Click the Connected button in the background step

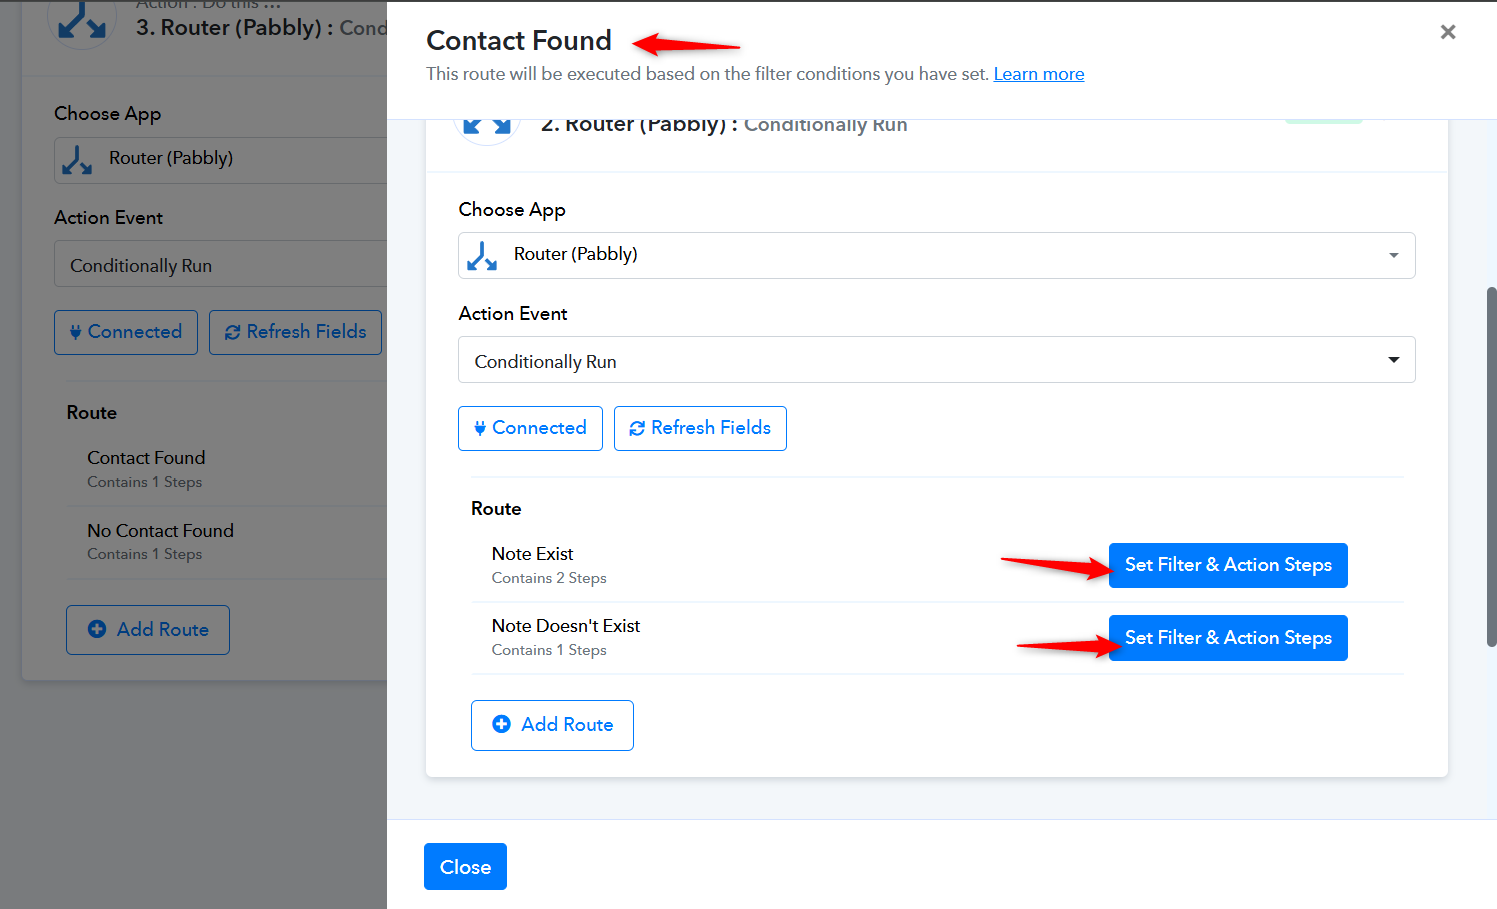pyautogui.click(x=126, y=332)
